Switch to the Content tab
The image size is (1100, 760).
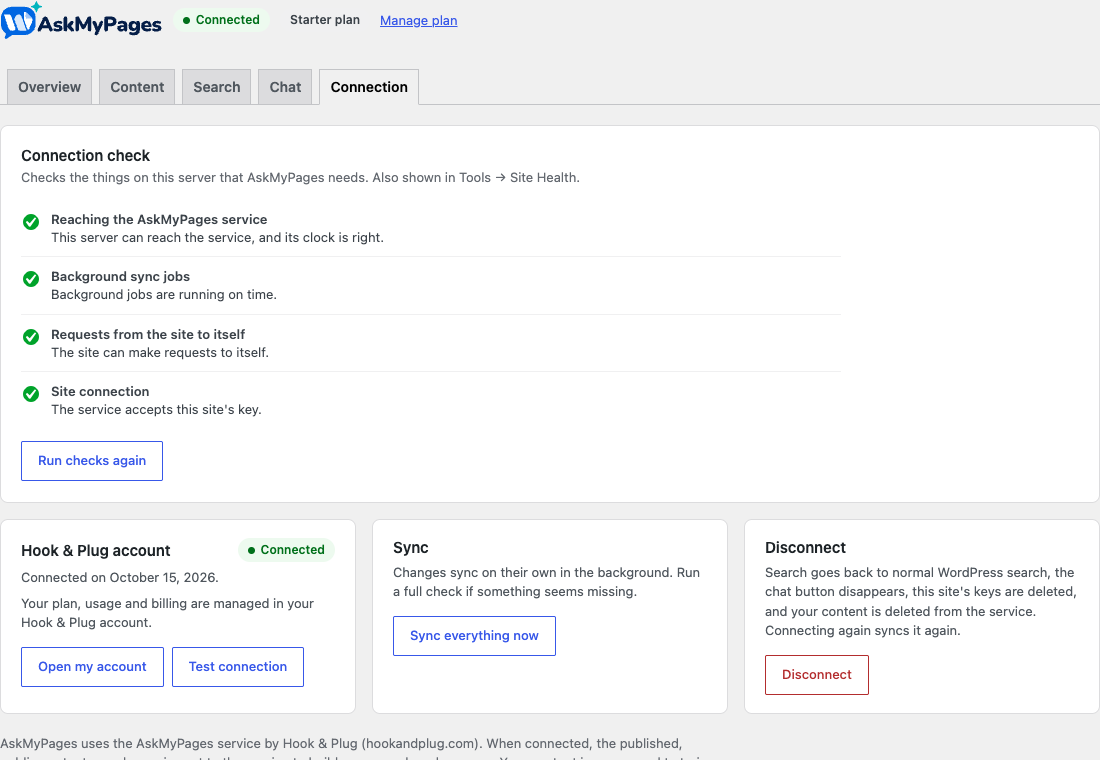(x=137, y=87)
